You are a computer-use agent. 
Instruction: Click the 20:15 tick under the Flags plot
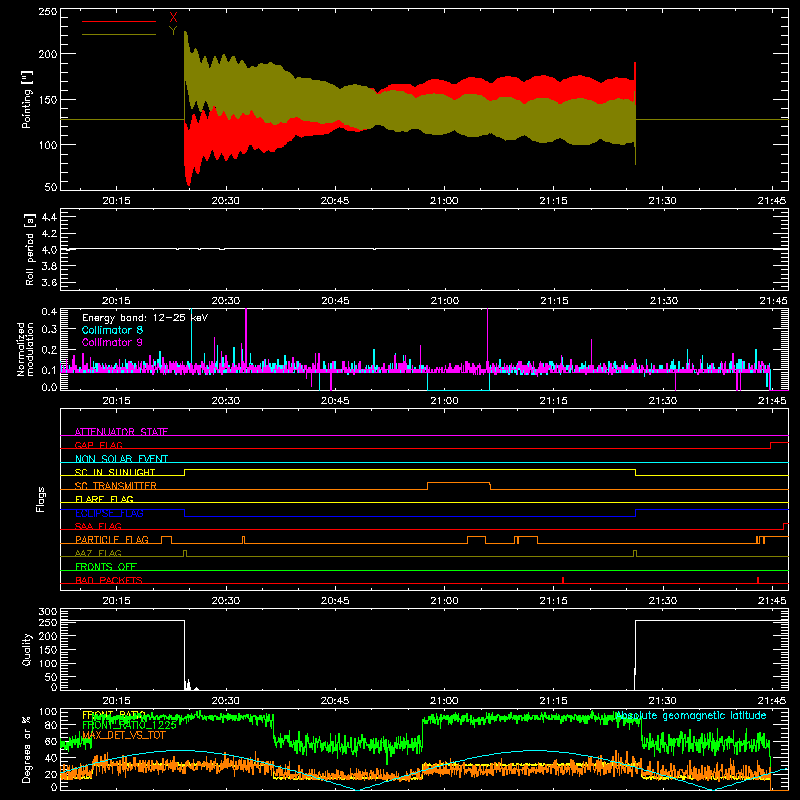pyautogui.click(x=116, y=601)
